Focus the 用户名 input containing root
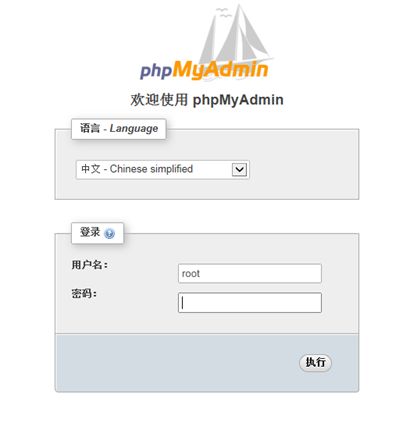Screen dimensions: 403x426 (250, 274)
